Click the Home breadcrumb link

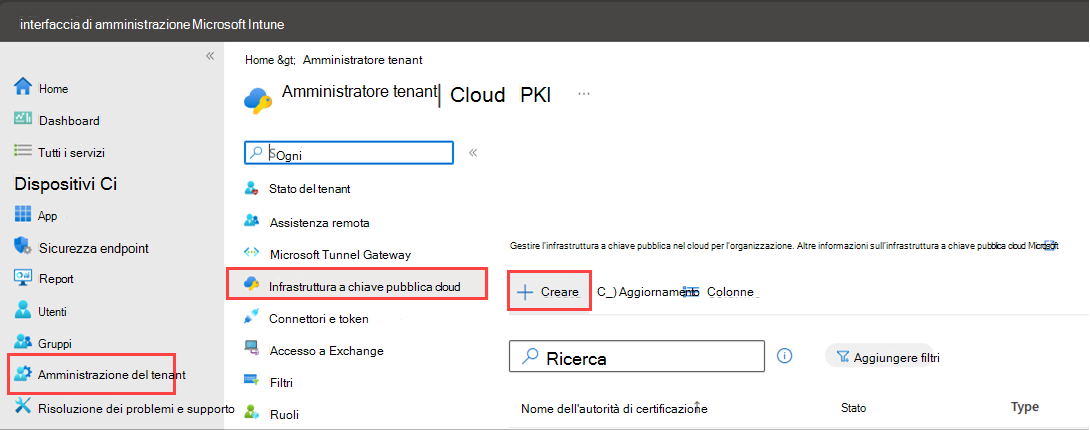(x=259, y=60)
